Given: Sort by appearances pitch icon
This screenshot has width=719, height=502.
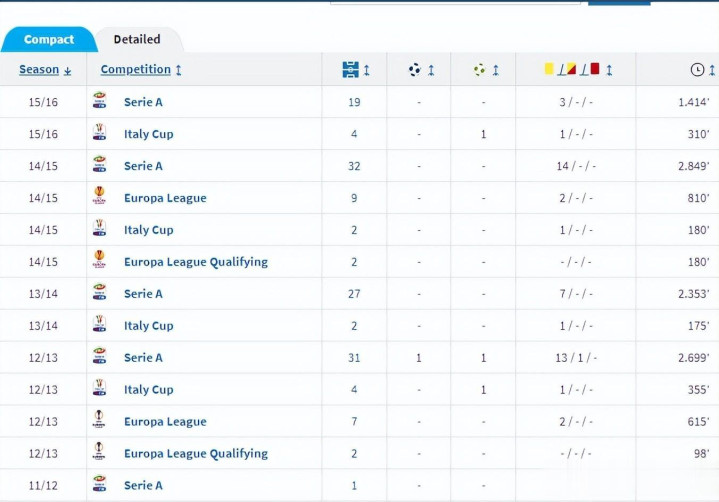Looking at the screenshot, I should (x=351, y=70).
